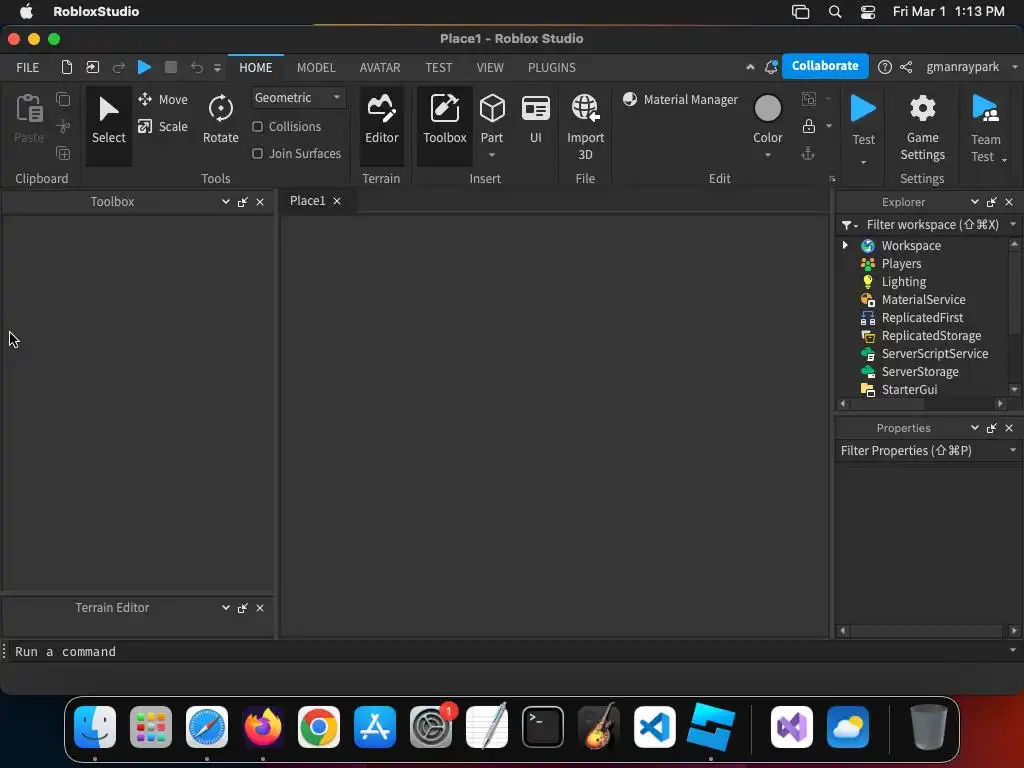Click the play icon in quick access bar

(144, 67)
